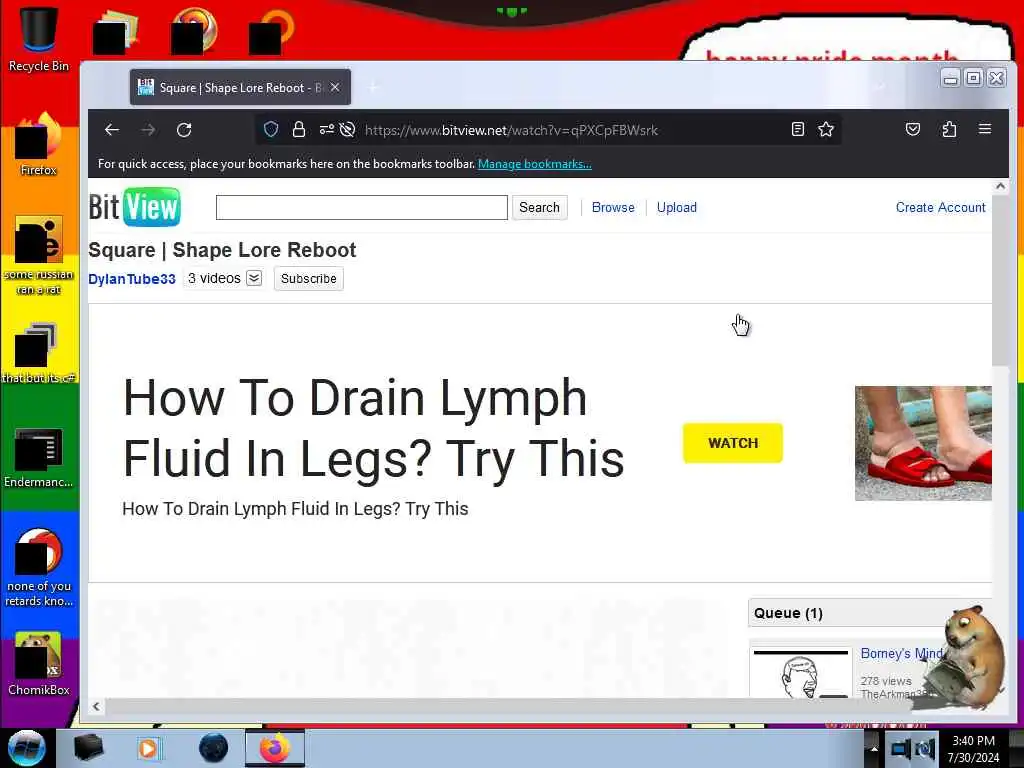Open the Recycle Bin desktop icon
This screenshot has height=768, width=1024.
pos(39,39)
